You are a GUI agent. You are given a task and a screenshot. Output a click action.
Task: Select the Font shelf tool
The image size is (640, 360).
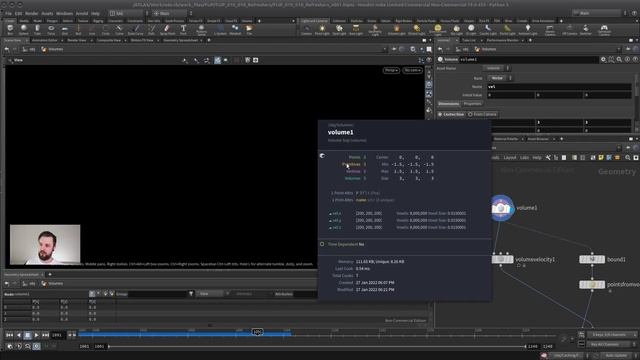tap(183, 29)
